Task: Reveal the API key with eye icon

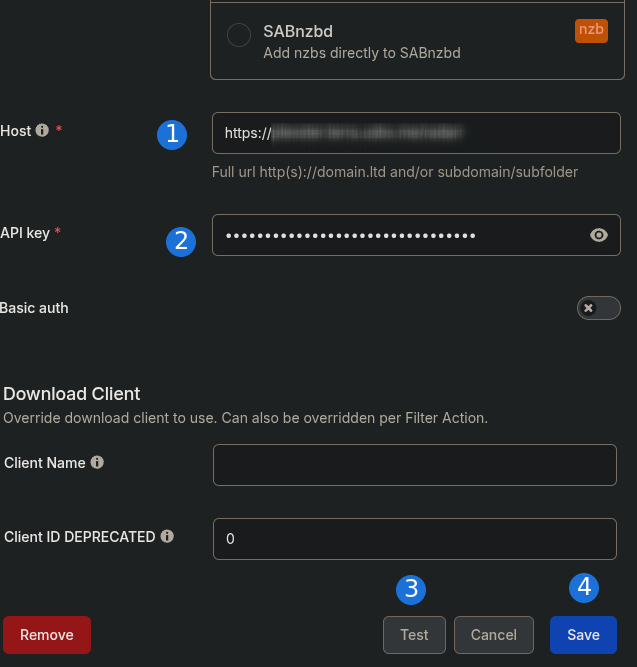Action: click(x=599, y=235)
